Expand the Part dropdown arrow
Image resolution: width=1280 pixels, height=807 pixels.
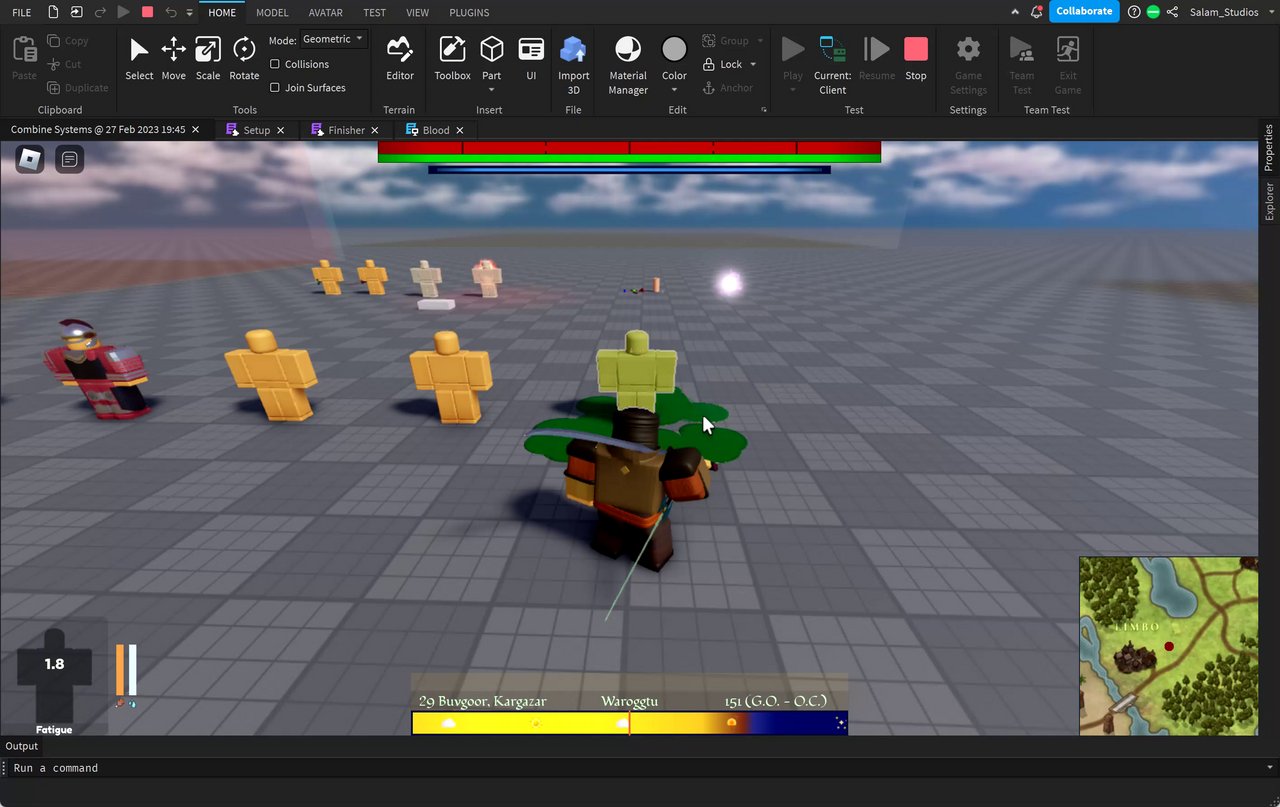pyautogui.click(x=491, y=90)
